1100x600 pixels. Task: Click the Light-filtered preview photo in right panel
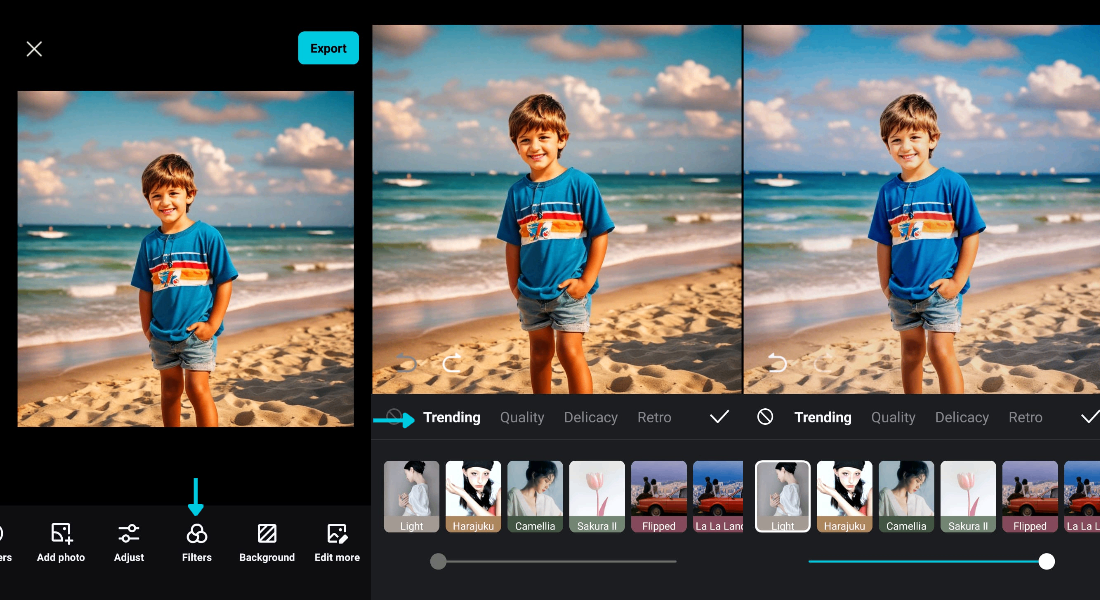pos(922,209)
